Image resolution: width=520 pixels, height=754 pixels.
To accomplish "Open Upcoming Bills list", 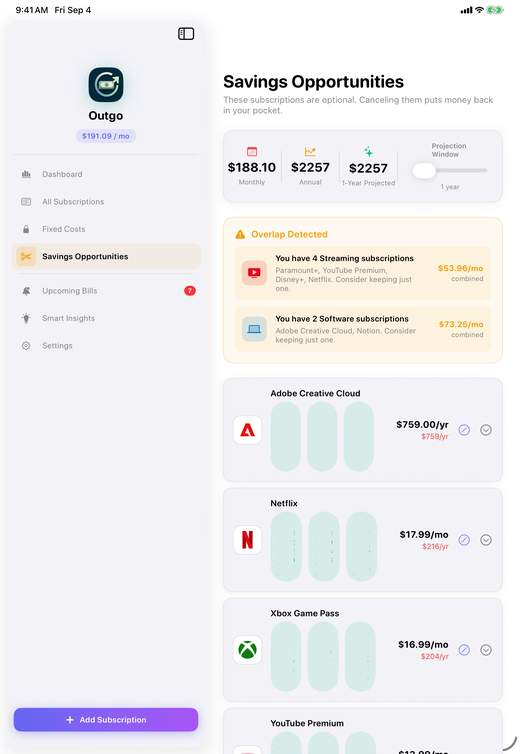I will click(x=106, y=291).
